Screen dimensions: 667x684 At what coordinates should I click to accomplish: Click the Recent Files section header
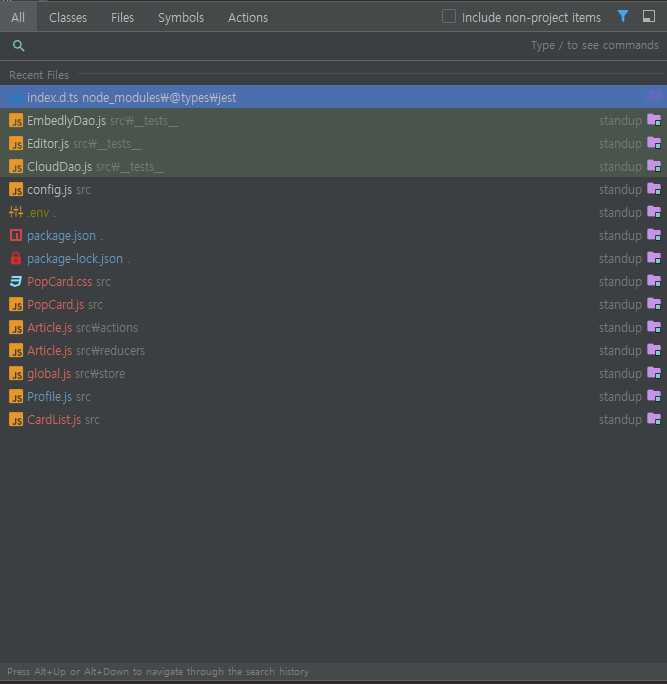click(x=39, y=75)
